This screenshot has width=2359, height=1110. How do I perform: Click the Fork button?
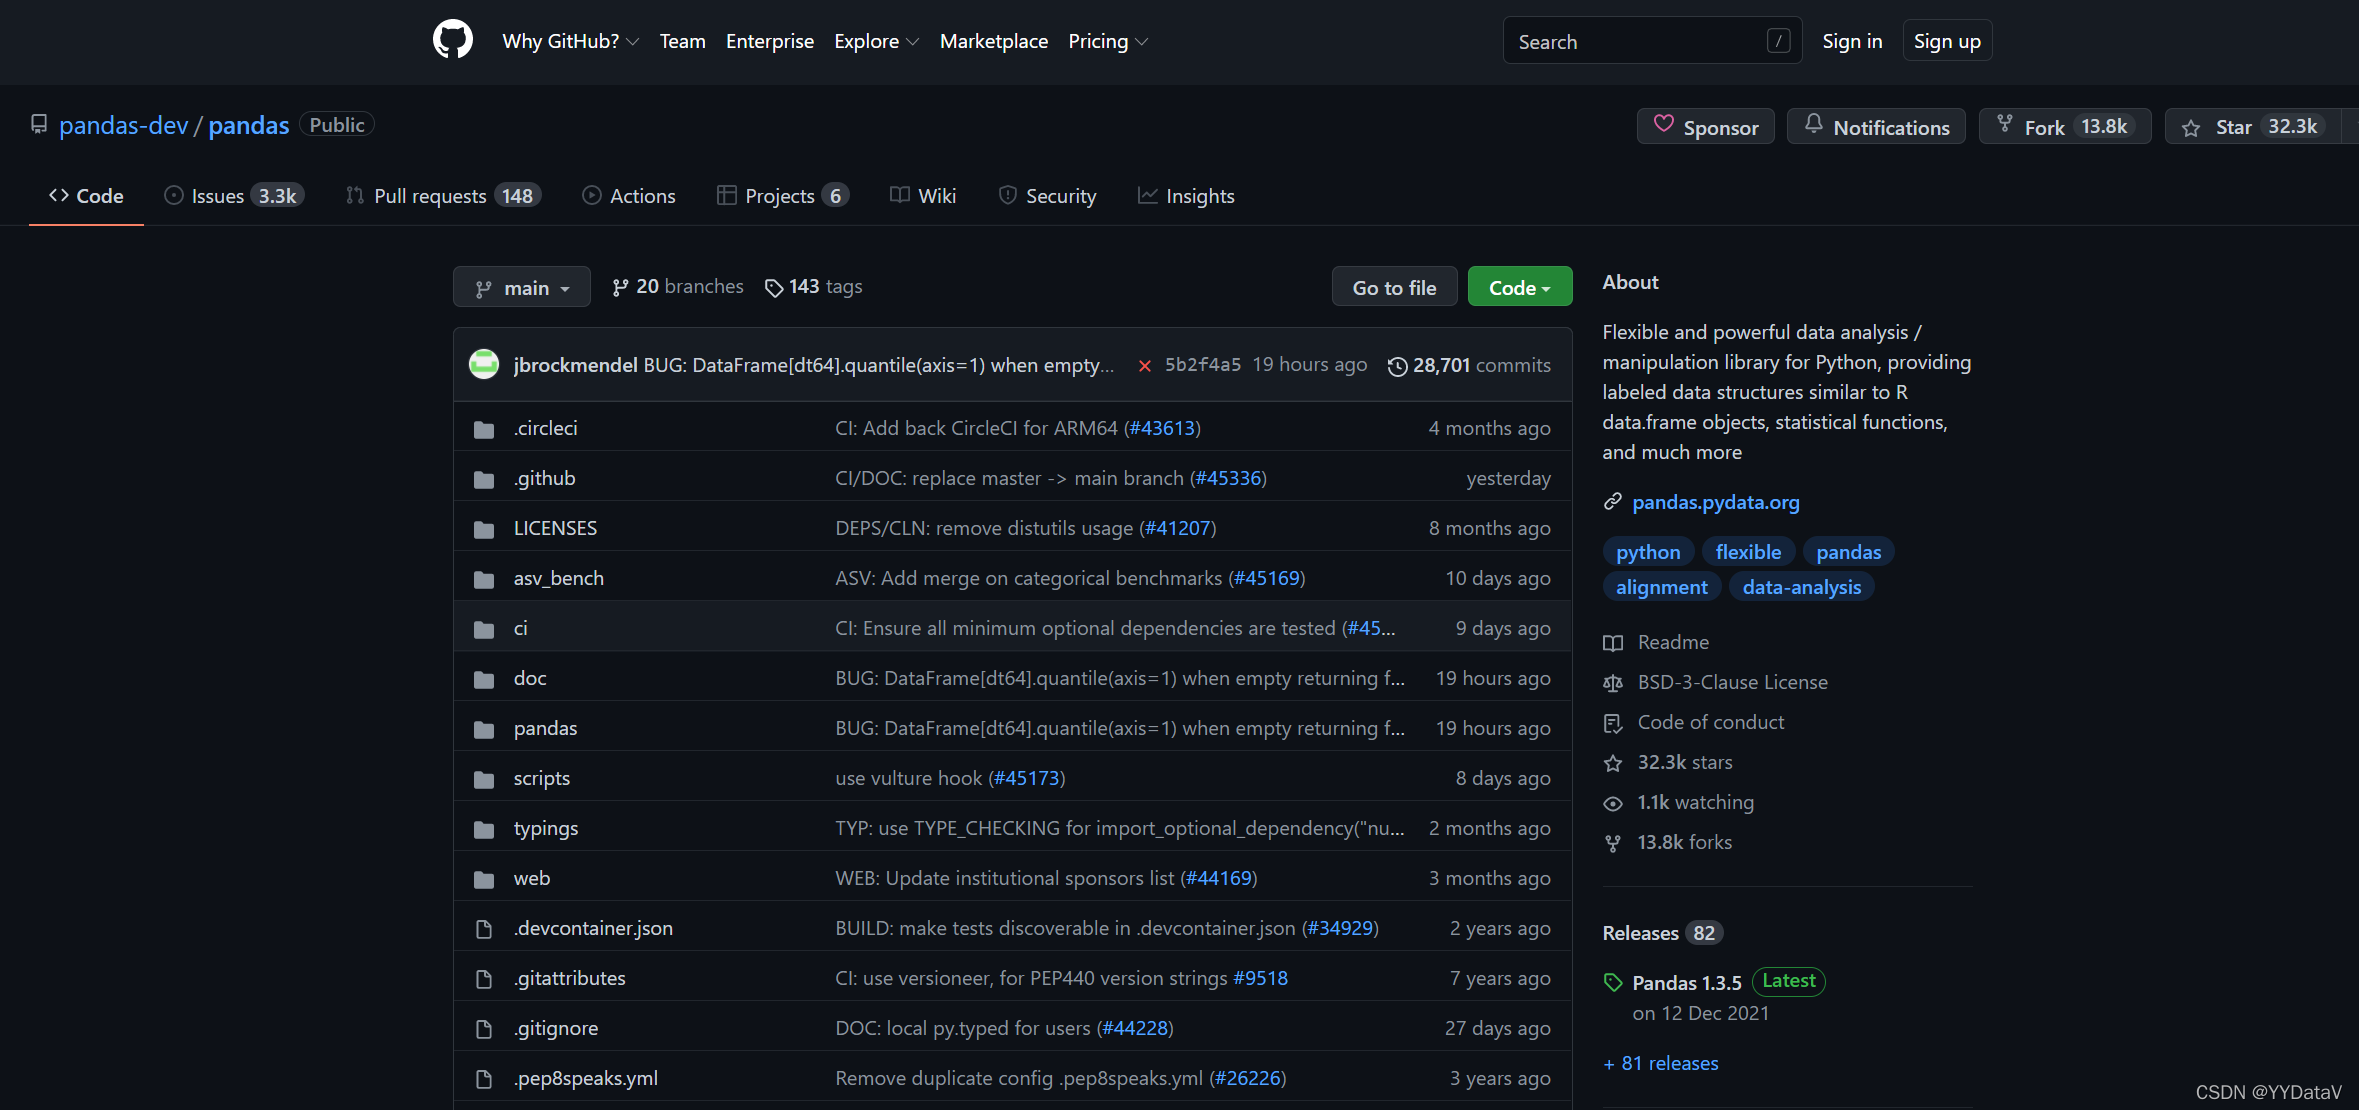(x=2065, y=127)
